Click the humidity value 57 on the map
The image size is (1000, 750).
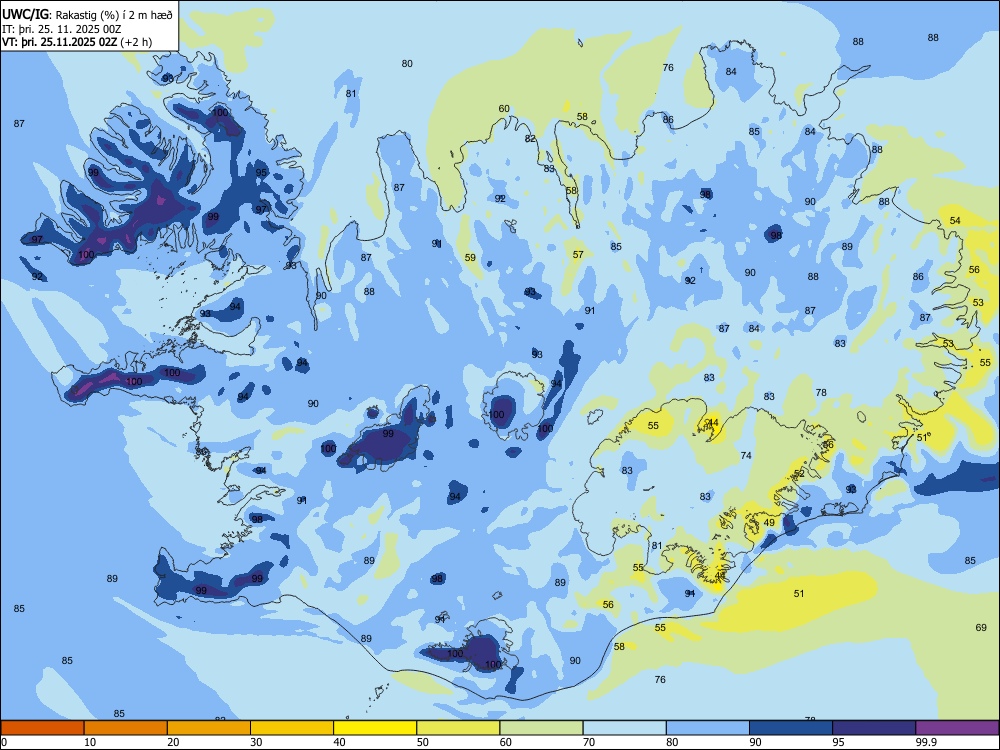tap(578, 254)
